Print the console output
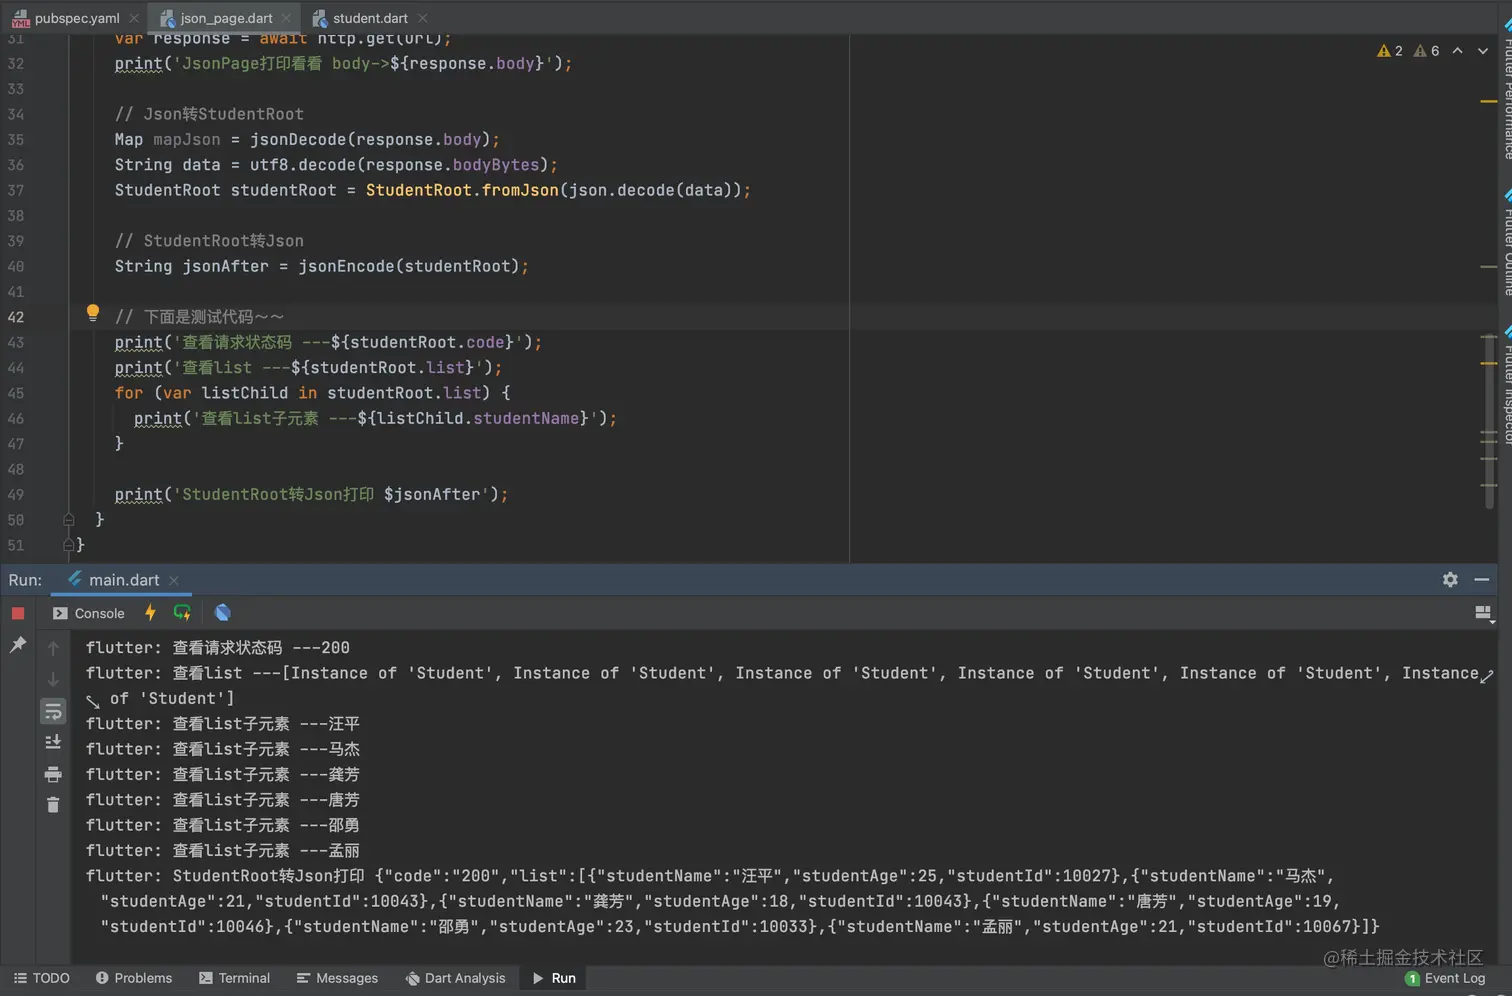This screenshot has height=996, width=1512. 53,774
